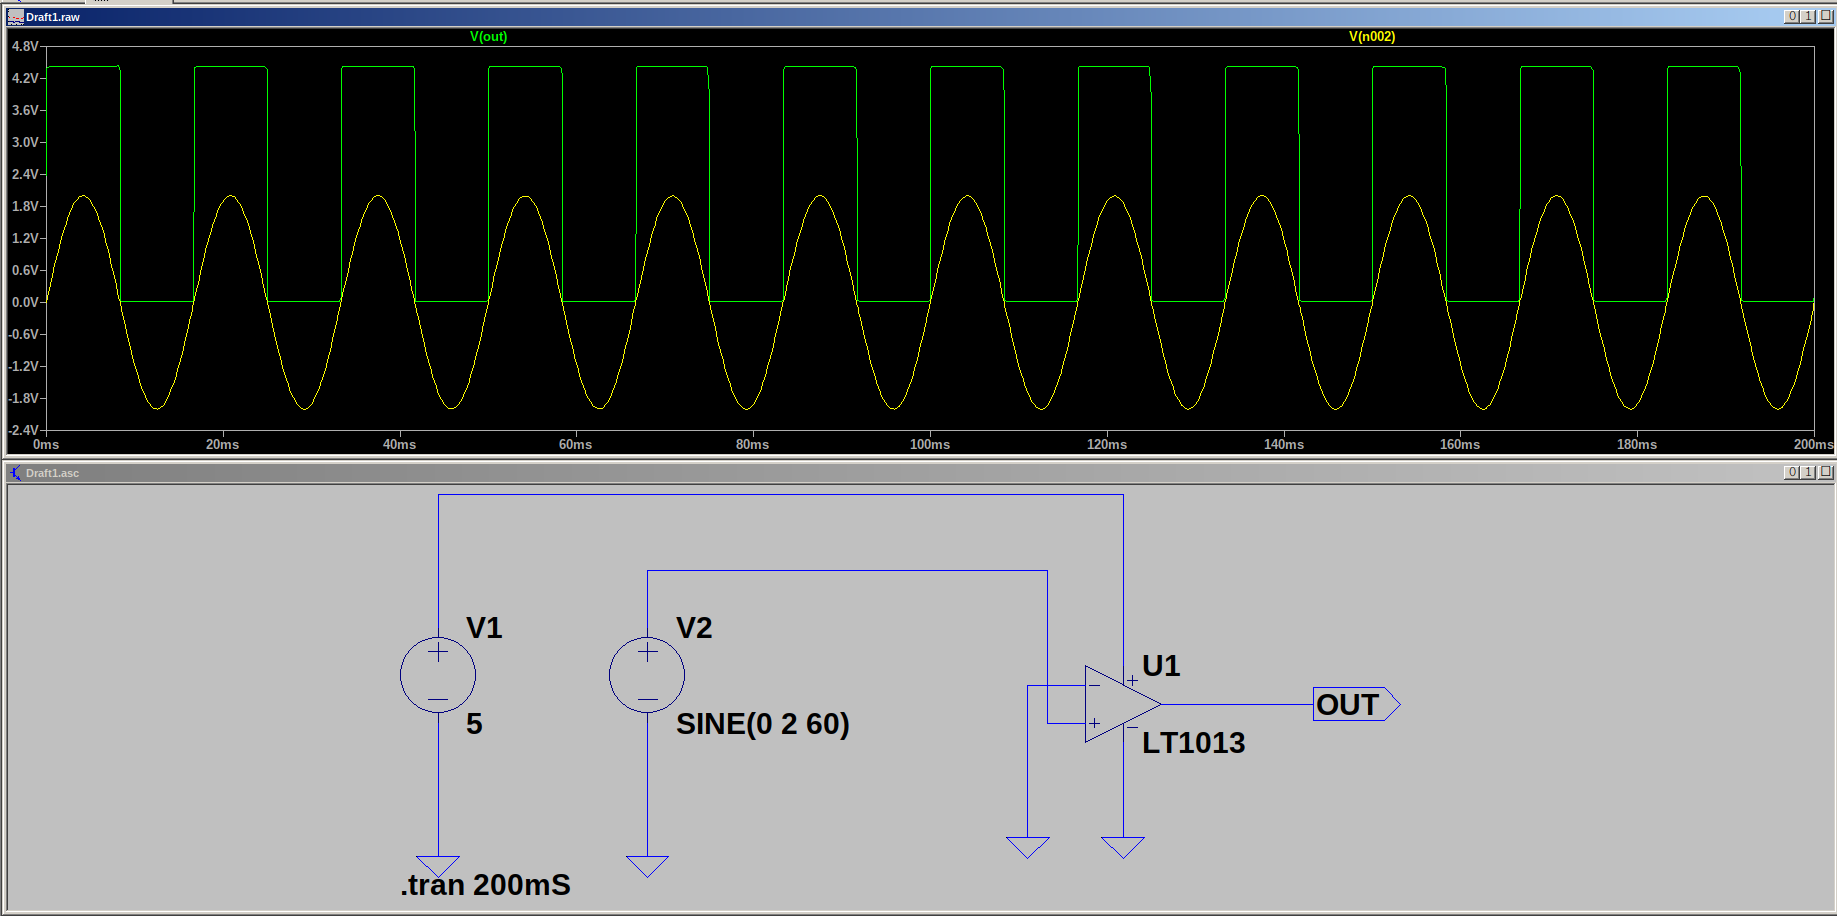The width and height of the screenshot is (1837, 916).
Task: Click the V1 reference designator label
Action: 484,628
